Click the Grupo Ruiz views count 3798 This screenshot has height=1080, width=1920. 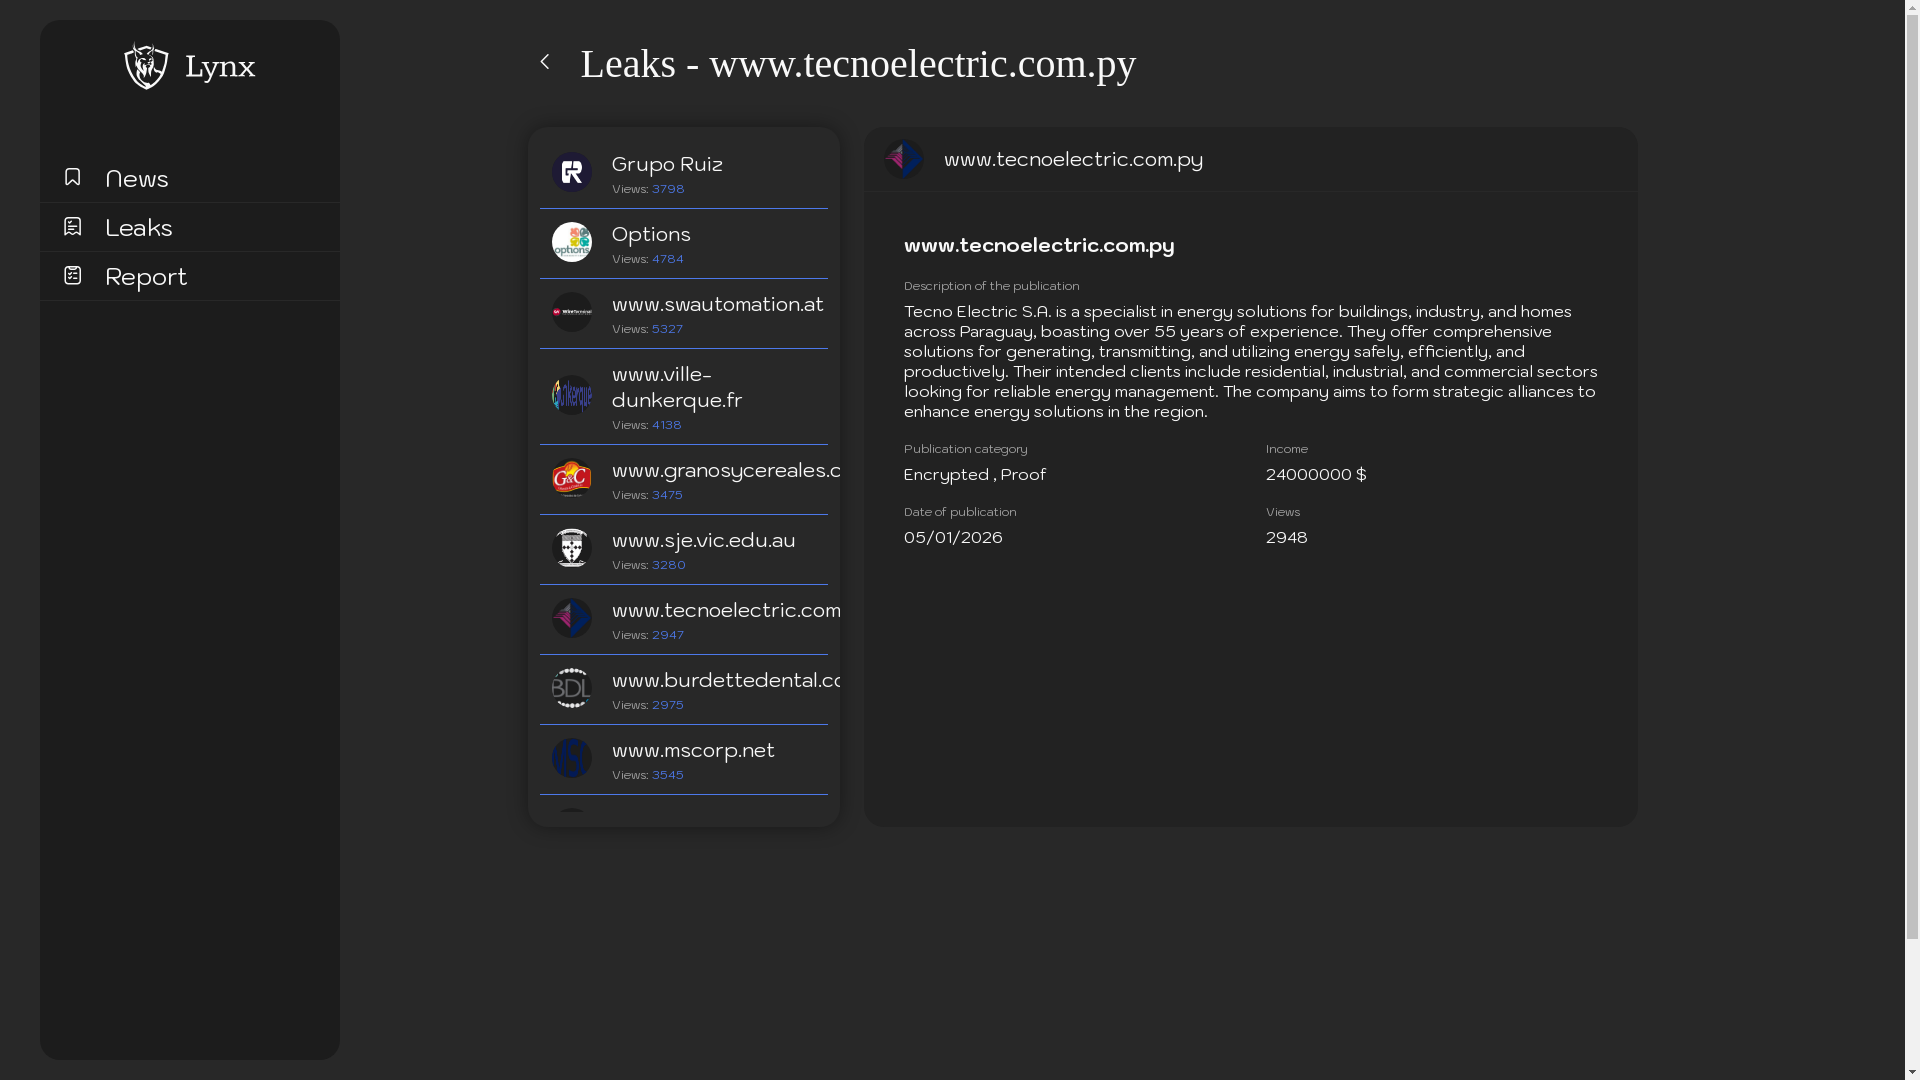[666, 188]
